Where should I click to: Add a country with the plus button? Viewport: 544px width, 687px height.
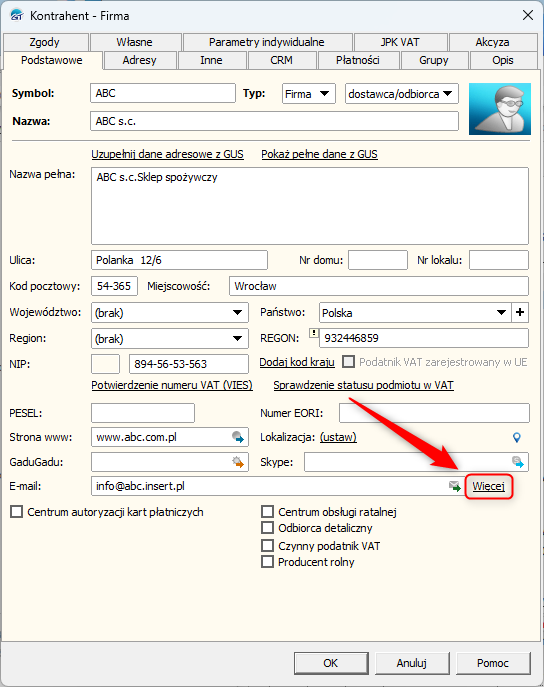tap(520, 312)
